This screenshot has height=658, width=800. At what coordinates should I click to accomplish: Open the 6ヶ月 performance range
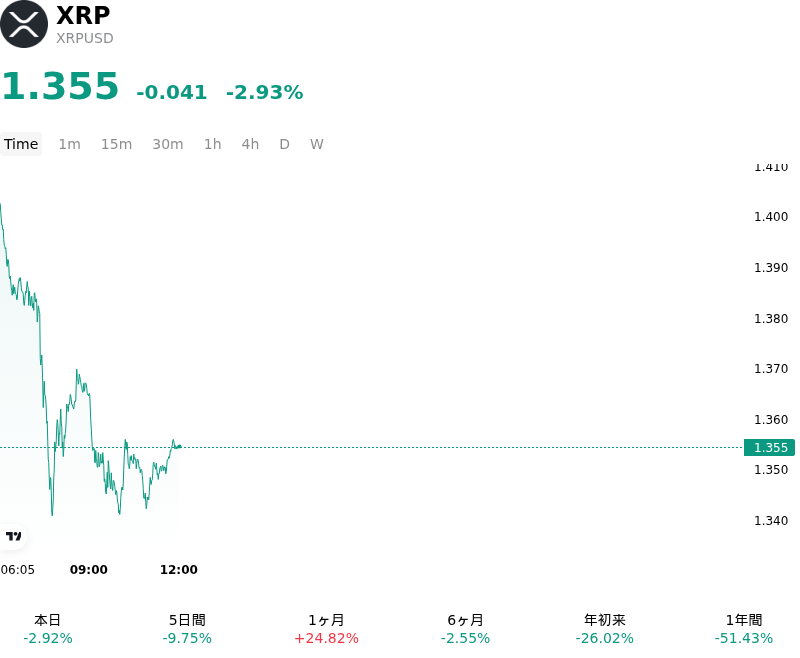[x=465, y=629]
